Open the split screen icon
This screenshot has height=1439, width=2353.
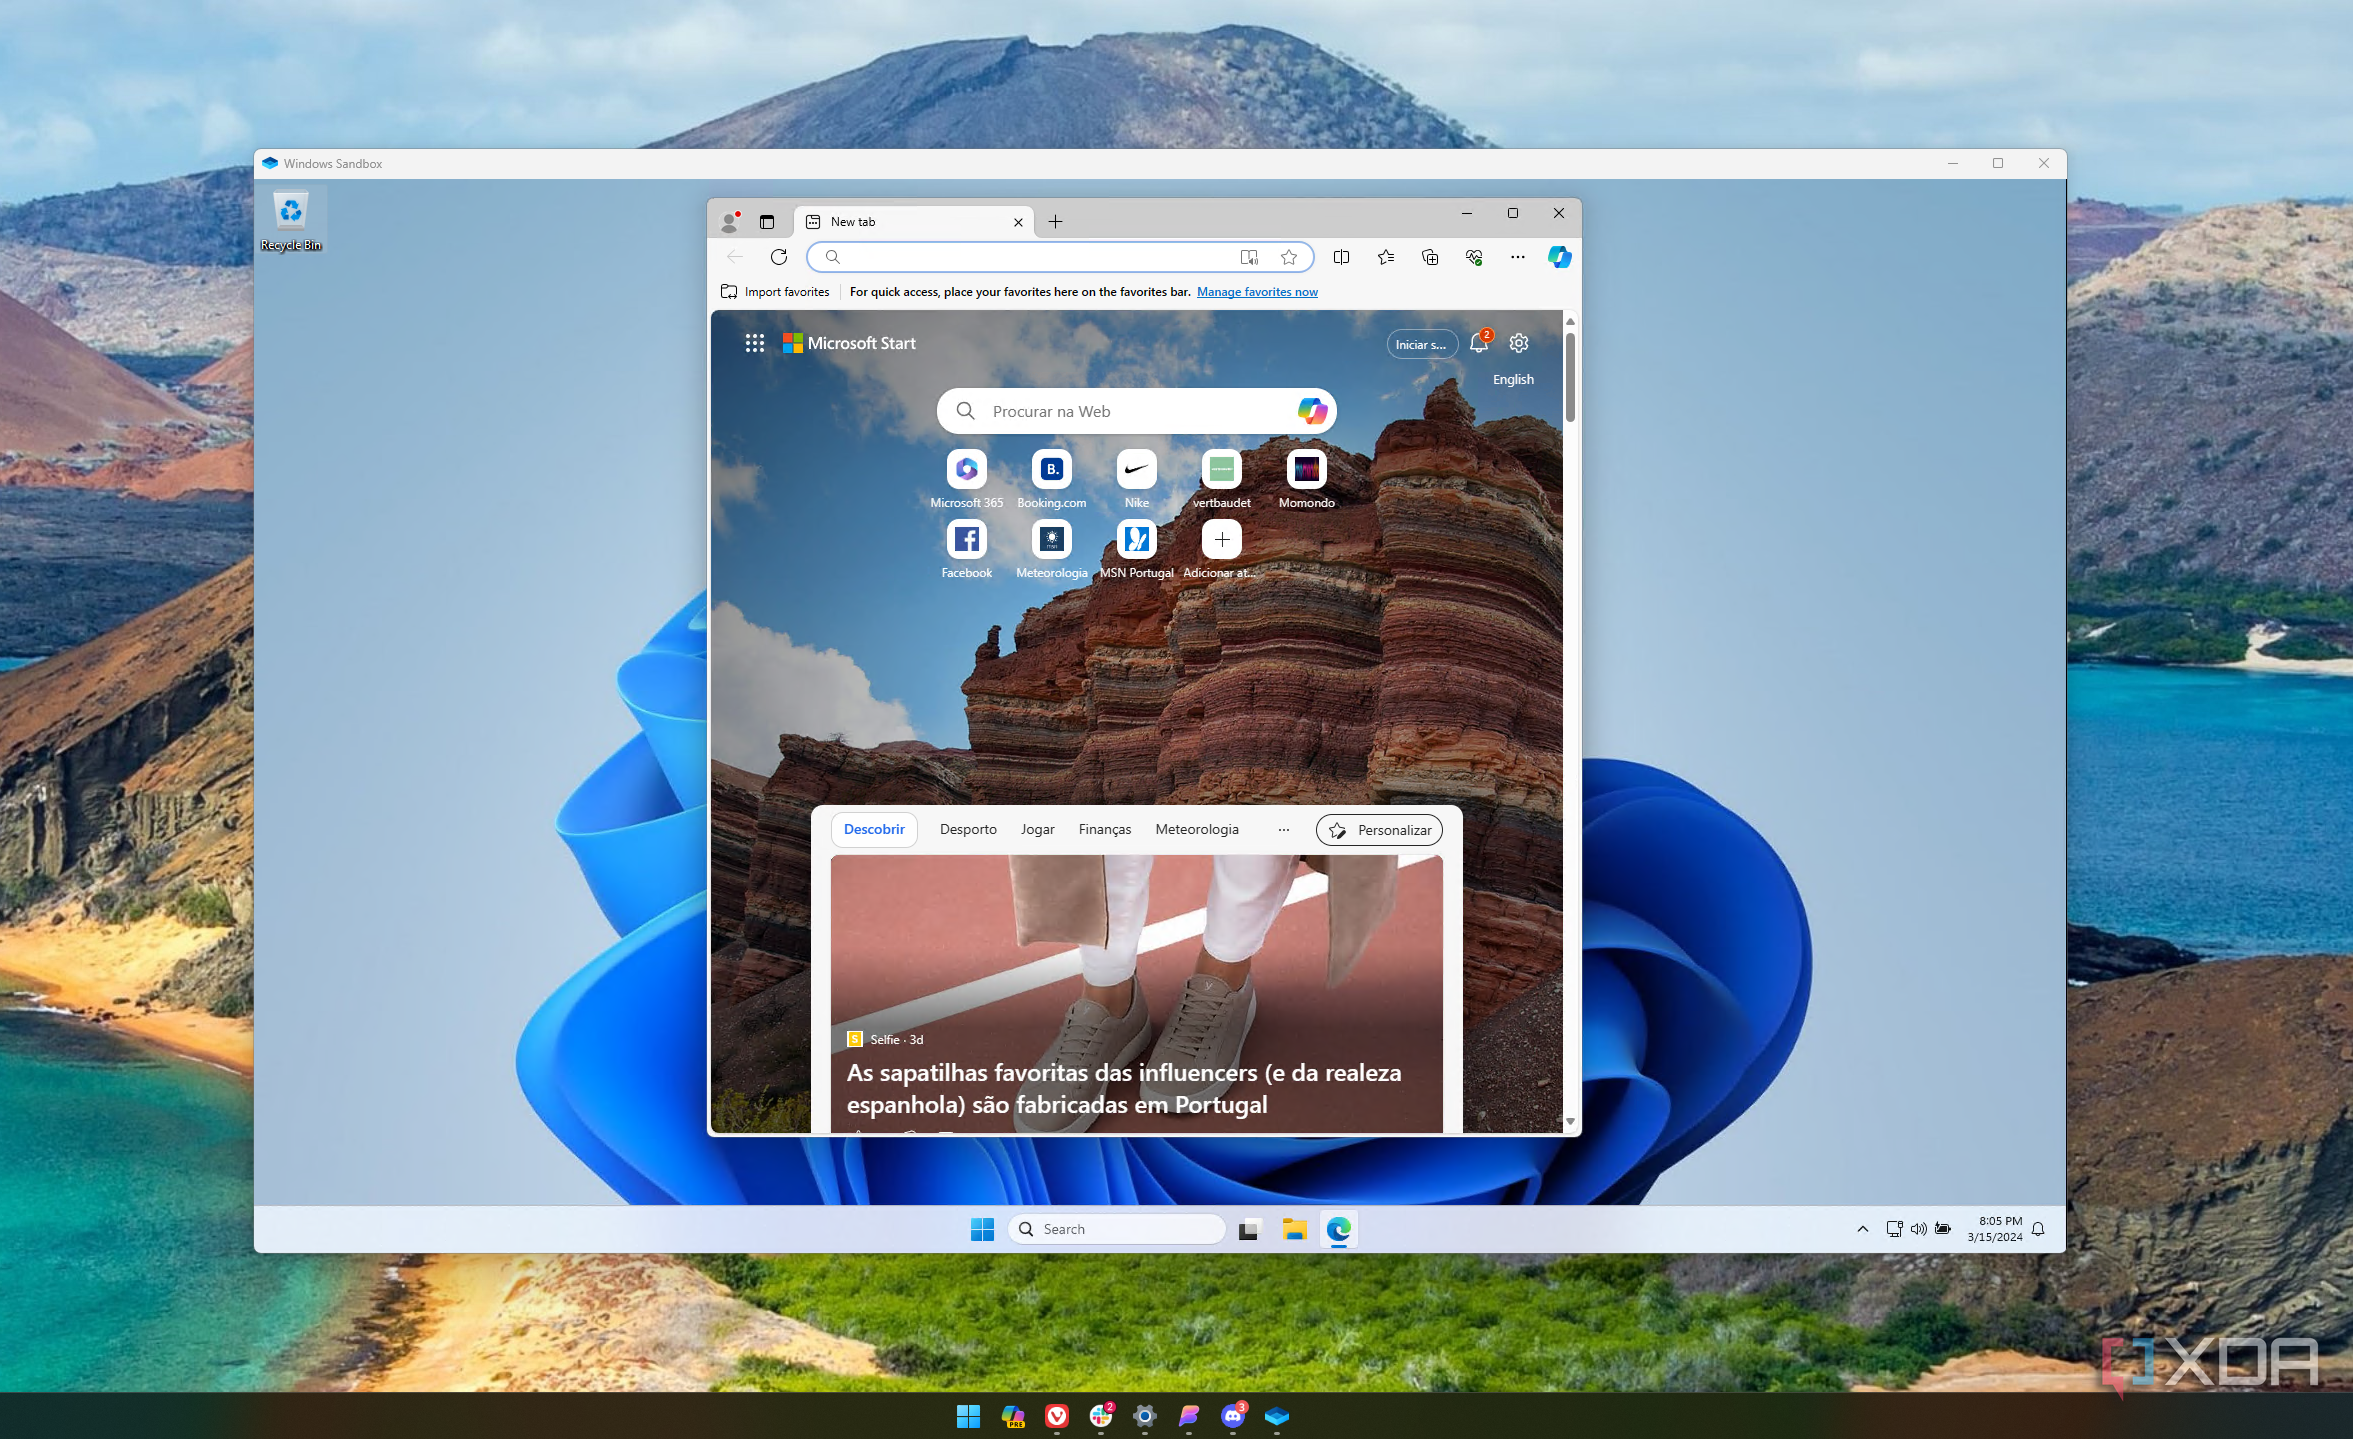coord(1342,257)
